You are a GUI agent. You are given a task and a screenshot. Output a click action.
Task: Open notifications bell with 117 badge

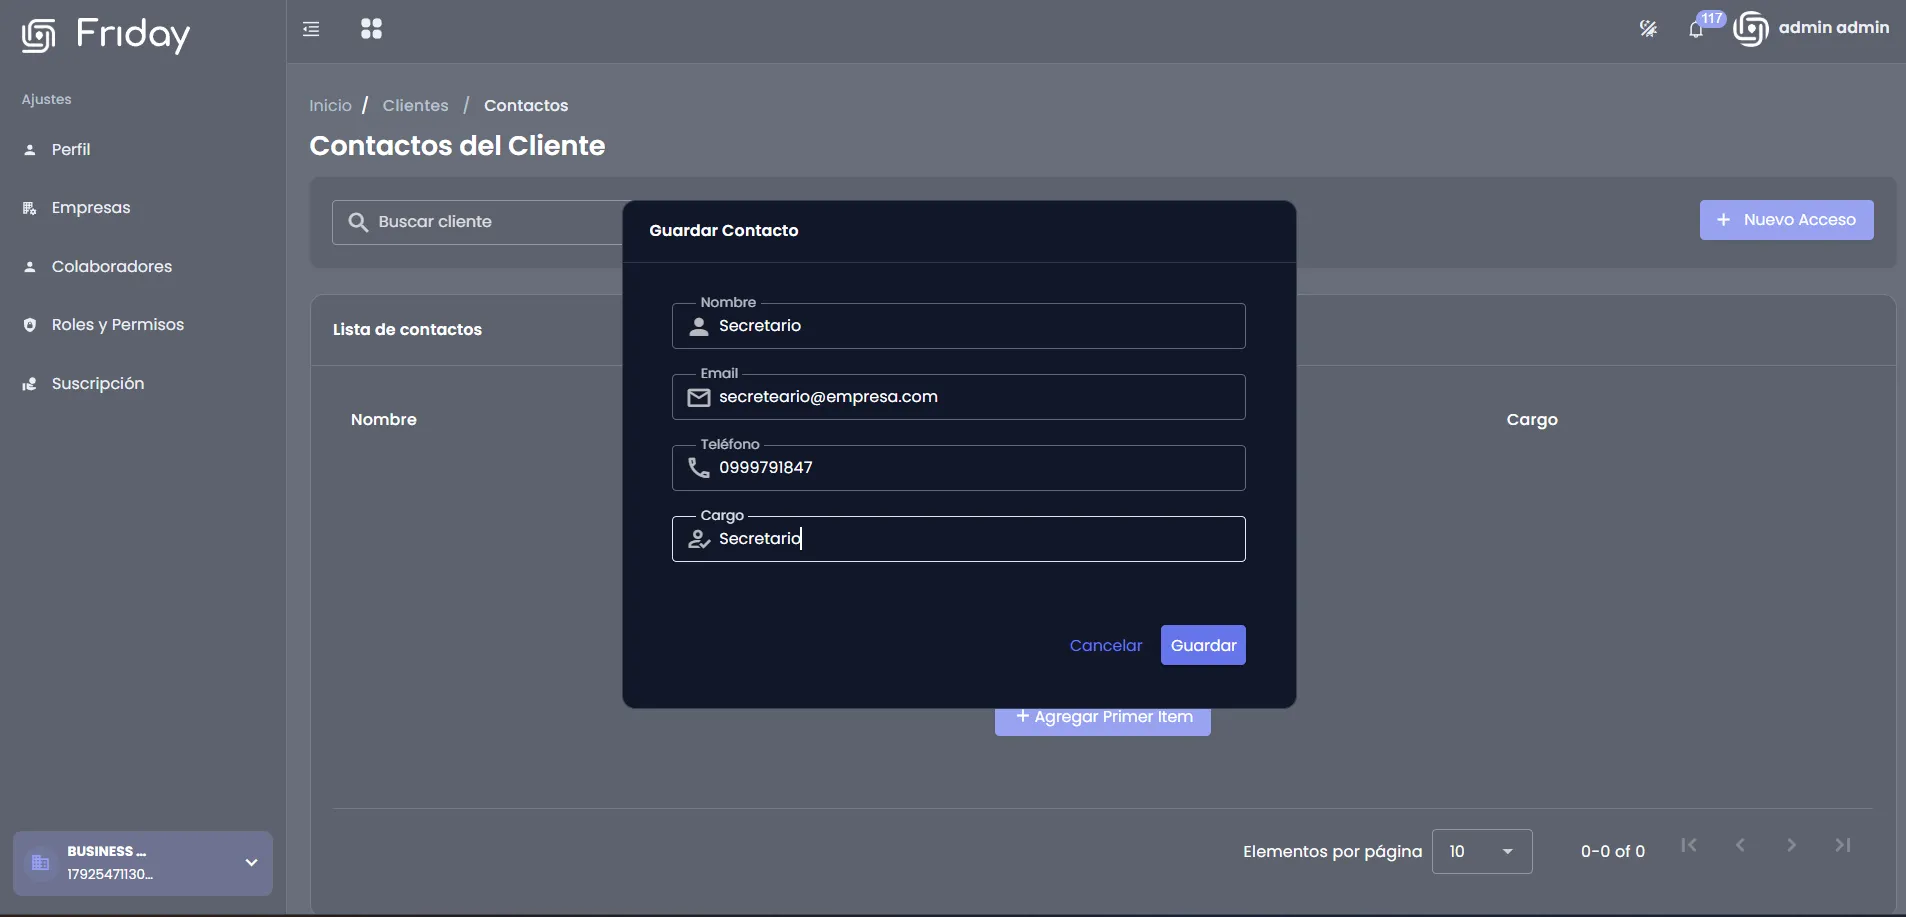click(1697, 29)
